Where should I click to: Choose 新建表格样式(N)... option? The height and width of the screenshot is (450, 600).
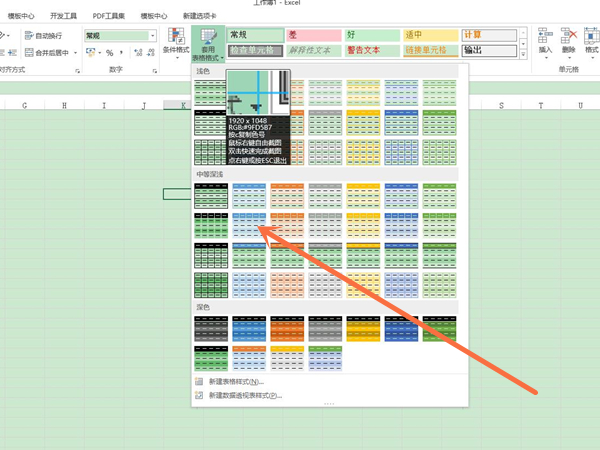(x=236, y=382)
